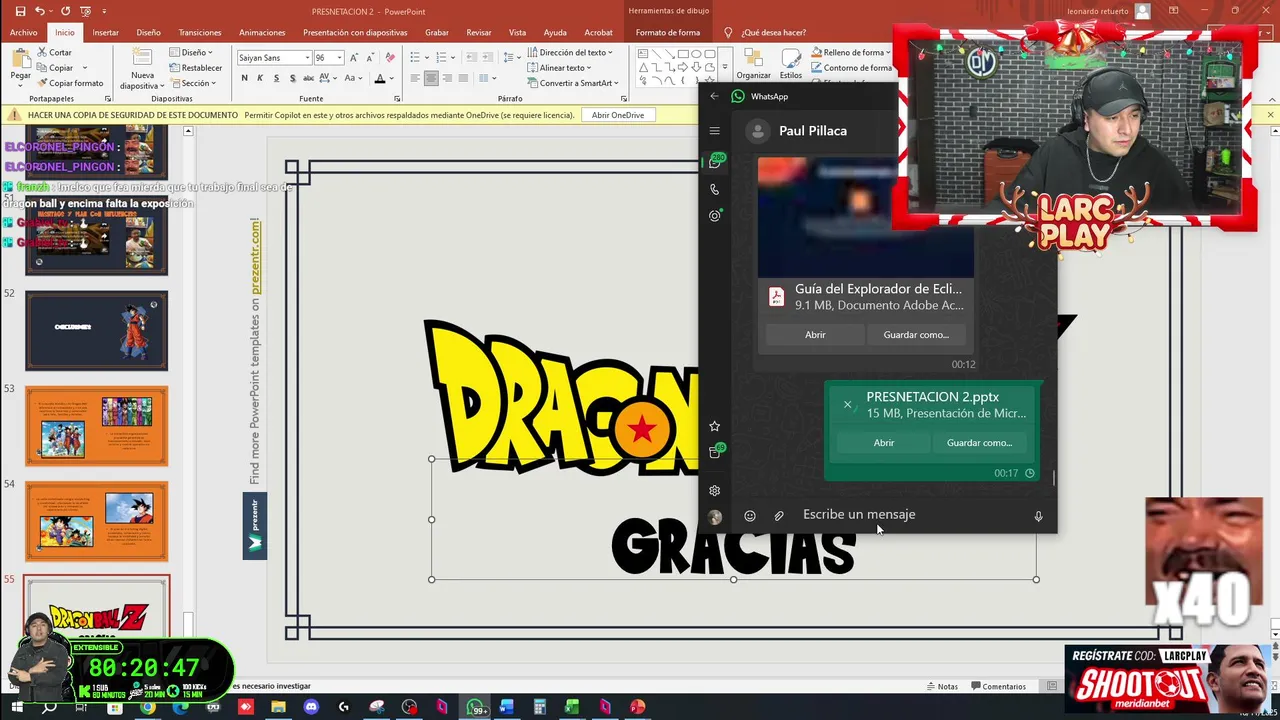
Task: Open Presentación con diapositivas tab
Action: click(x=355, y=32)
